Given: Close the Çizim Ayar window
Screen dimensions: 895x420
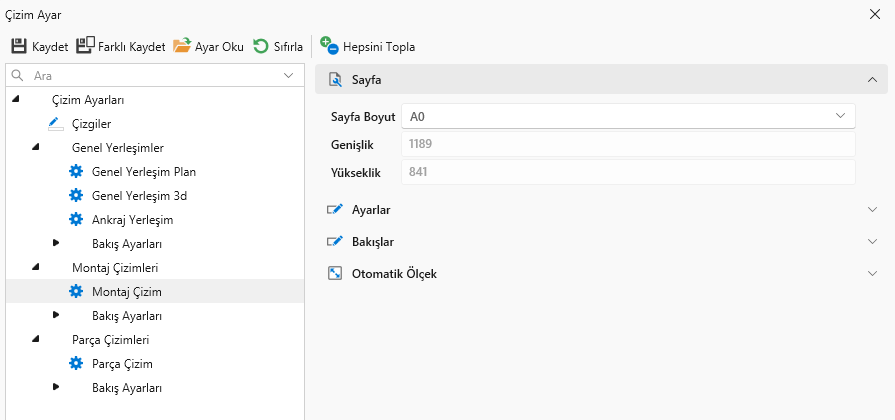Looking at the screenshot, I should tap(876, 14).
